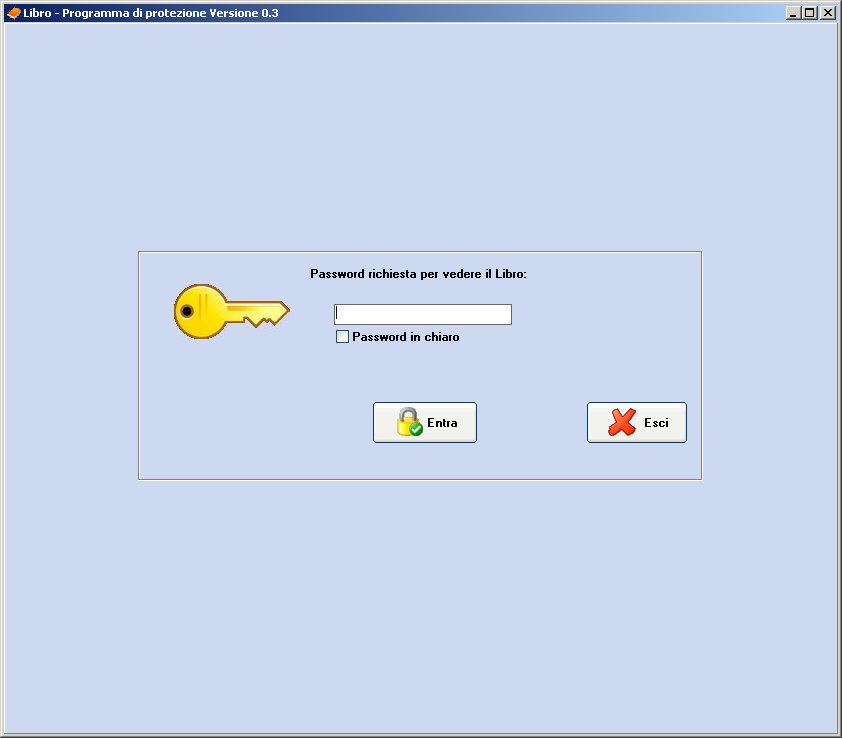Viewport: 842px width, 738px height.
Task: Click the Entra button with padlock
Action: point(425,423)
